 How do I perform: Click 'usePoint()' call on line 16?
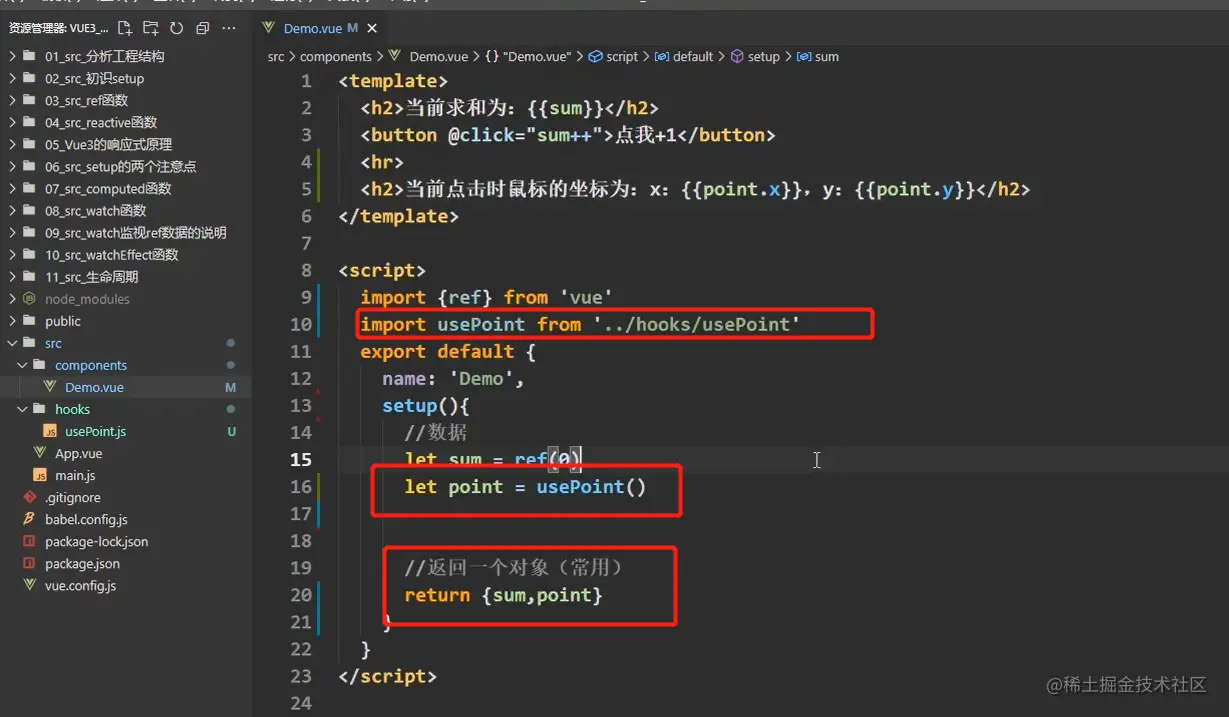tap(592, 487)
